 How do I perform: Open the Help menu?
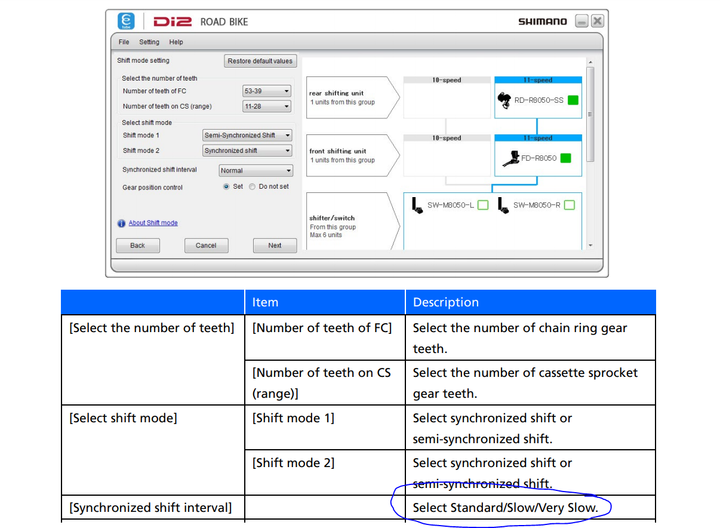[x=176, y=42]
